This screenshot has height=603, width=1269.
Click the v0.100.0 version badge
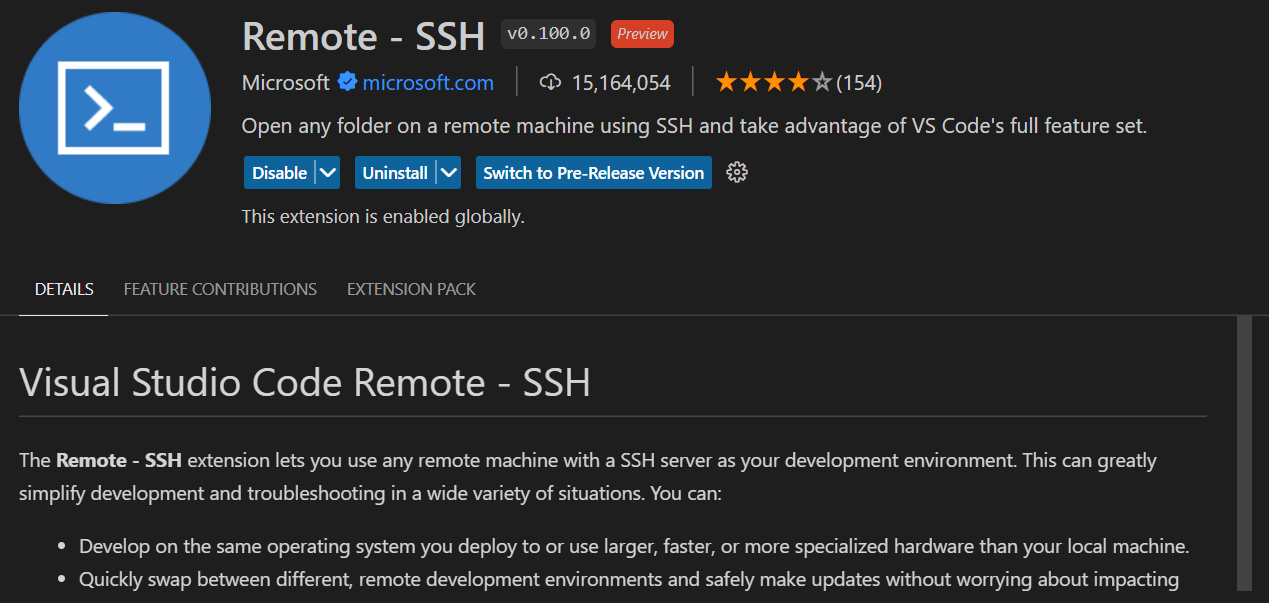click(x=549, y=34)
